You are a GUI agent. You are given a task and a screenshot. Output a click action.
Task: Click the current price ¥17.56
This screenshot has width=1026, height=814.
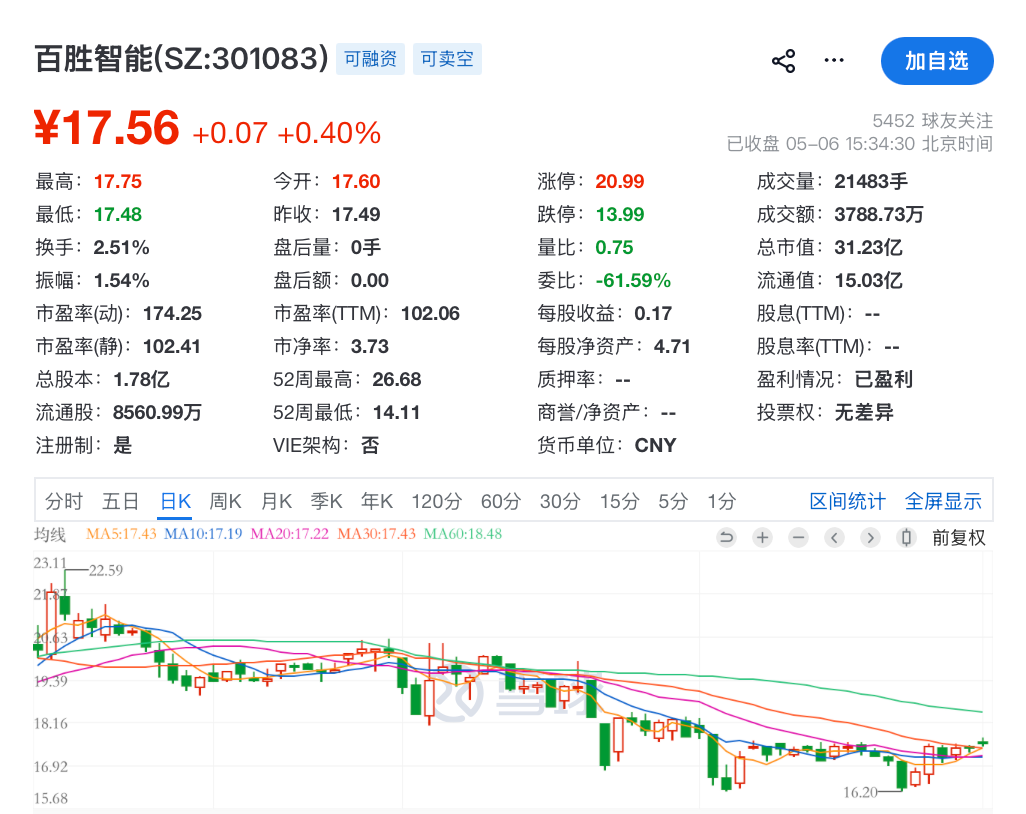(107, 128)
